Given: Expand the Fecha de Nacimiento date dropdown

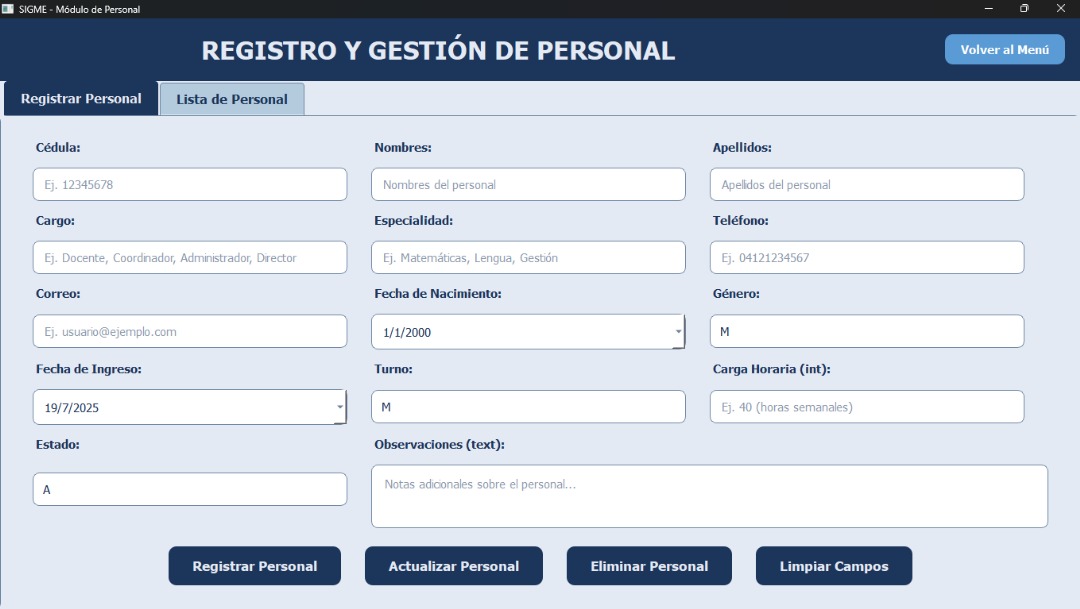Looking at the screenshot, I should pos(678,332).
